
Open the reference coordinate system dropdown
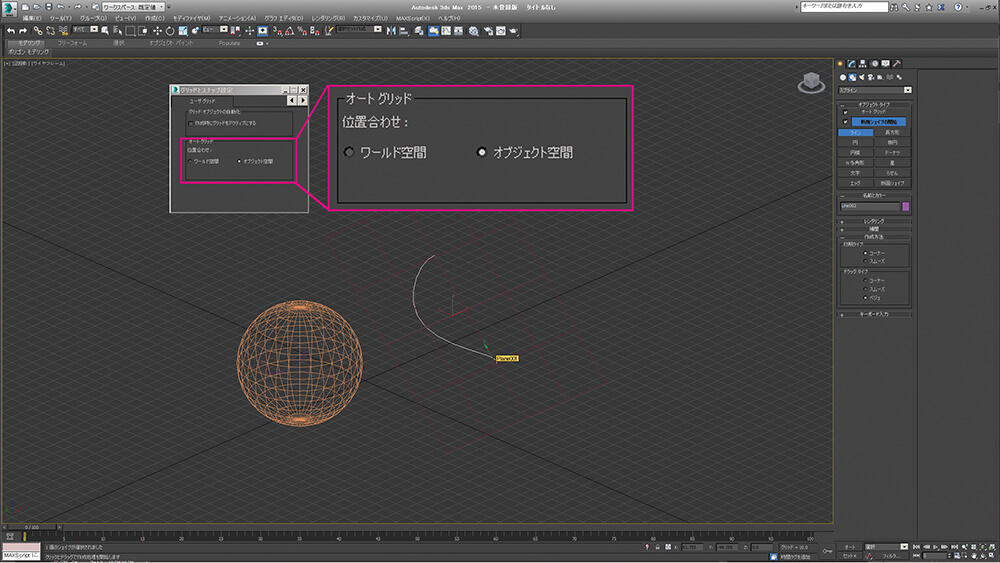[x=215, y=29]
